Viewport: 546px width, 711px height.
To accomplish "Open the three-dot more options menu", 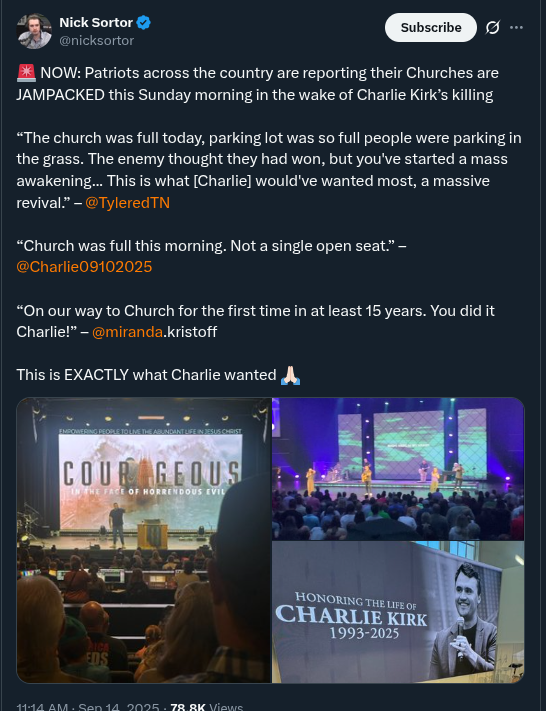I will (516, 28).
